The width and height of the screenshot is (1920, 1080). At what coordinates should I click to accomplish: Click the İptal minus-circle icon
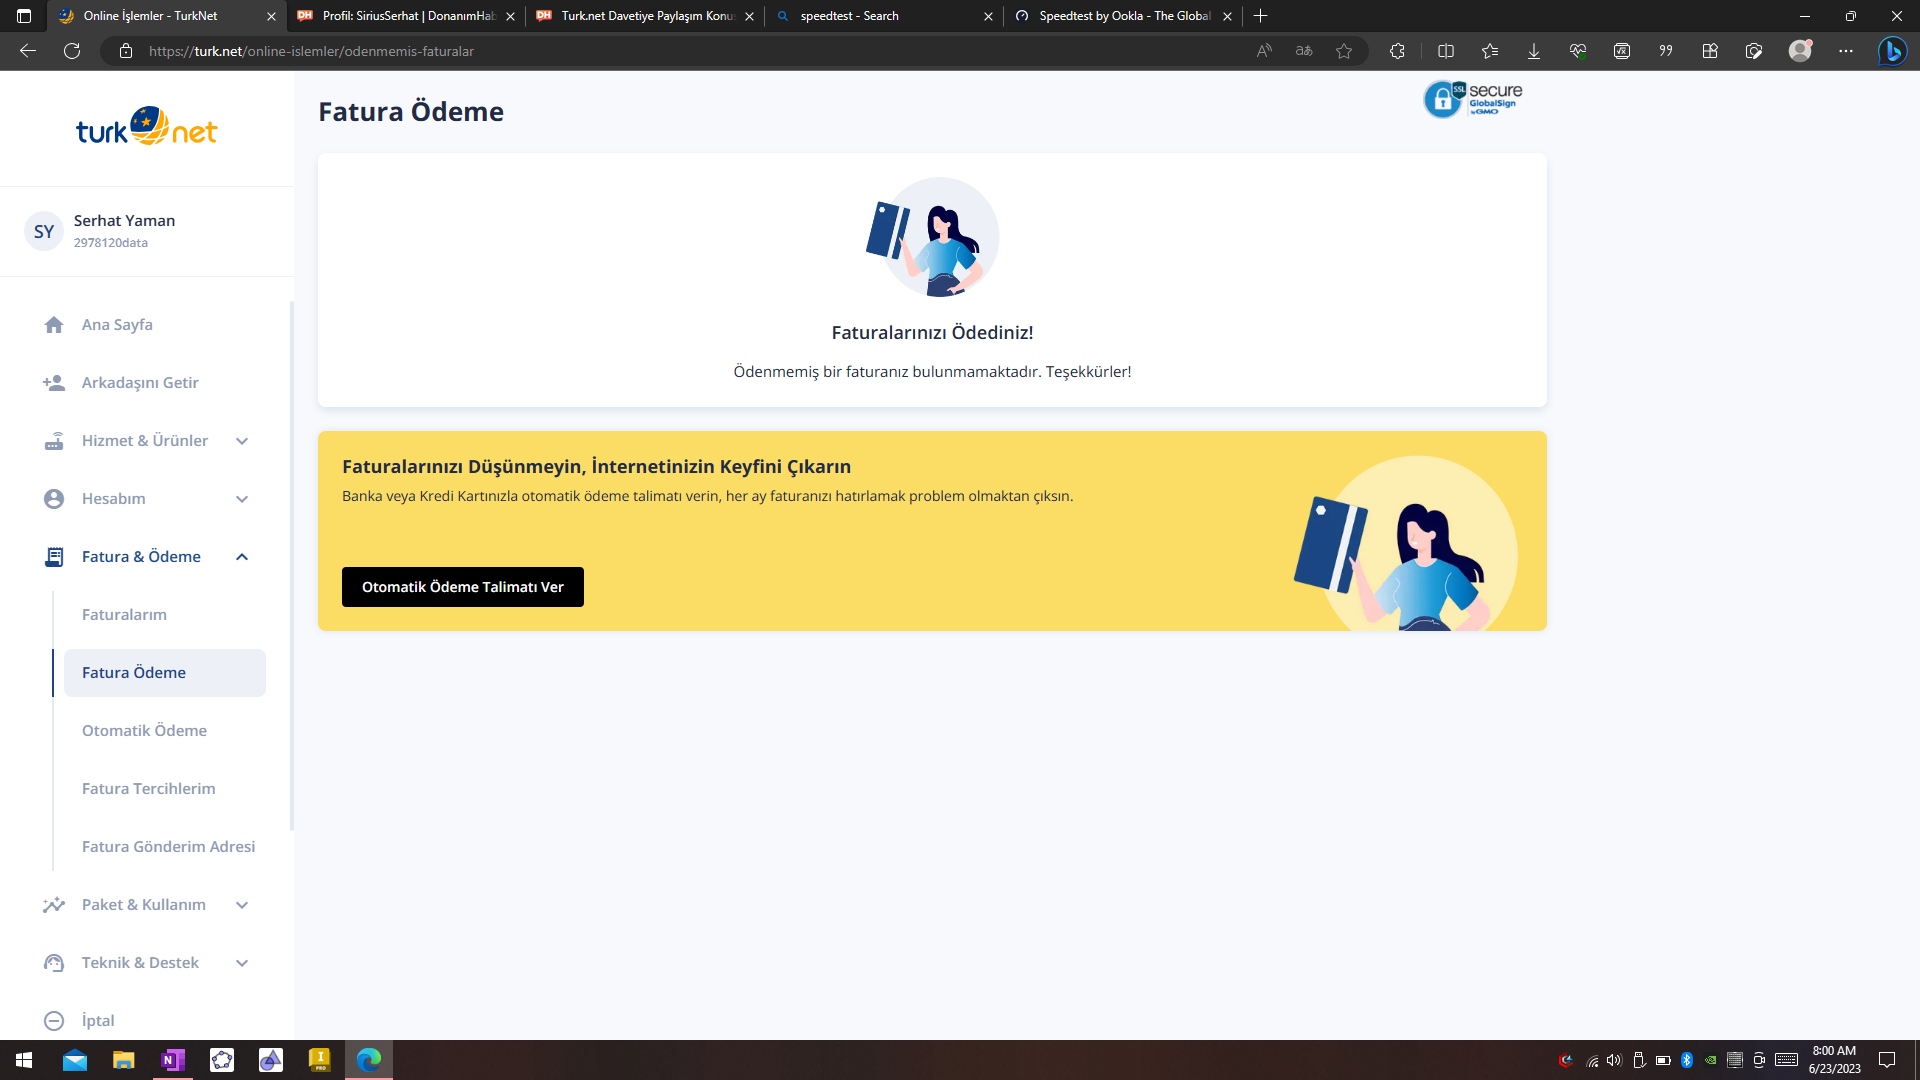pos(54,1021)
